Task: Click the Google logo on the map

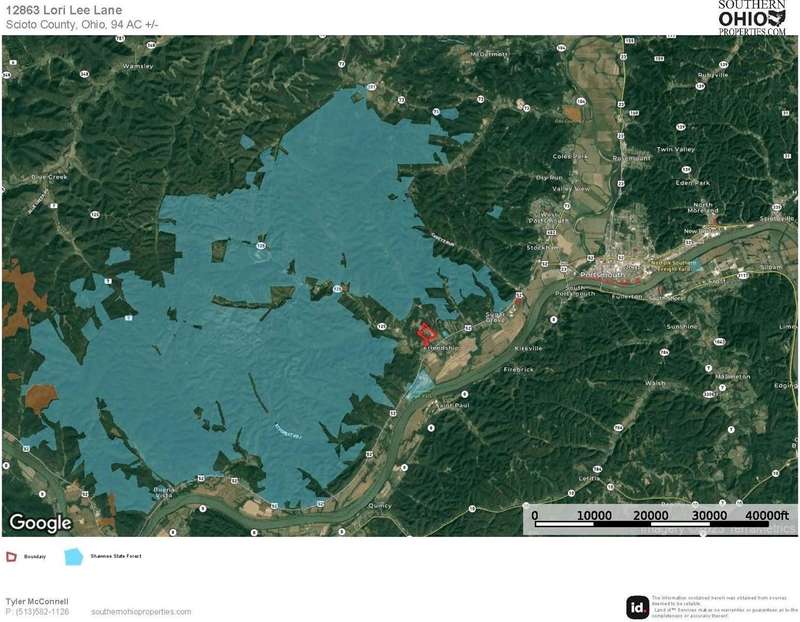Action: pos(41,523)
